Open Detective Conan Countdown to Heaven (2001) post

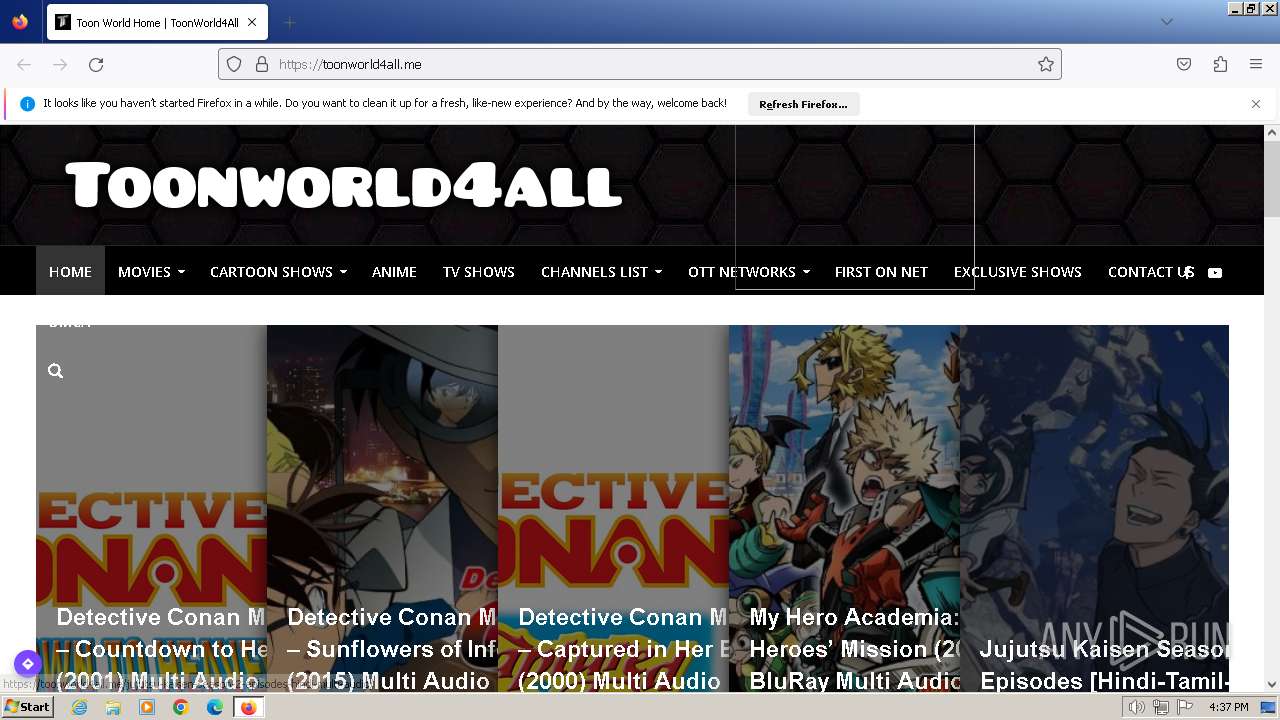[x=151, y=508]
